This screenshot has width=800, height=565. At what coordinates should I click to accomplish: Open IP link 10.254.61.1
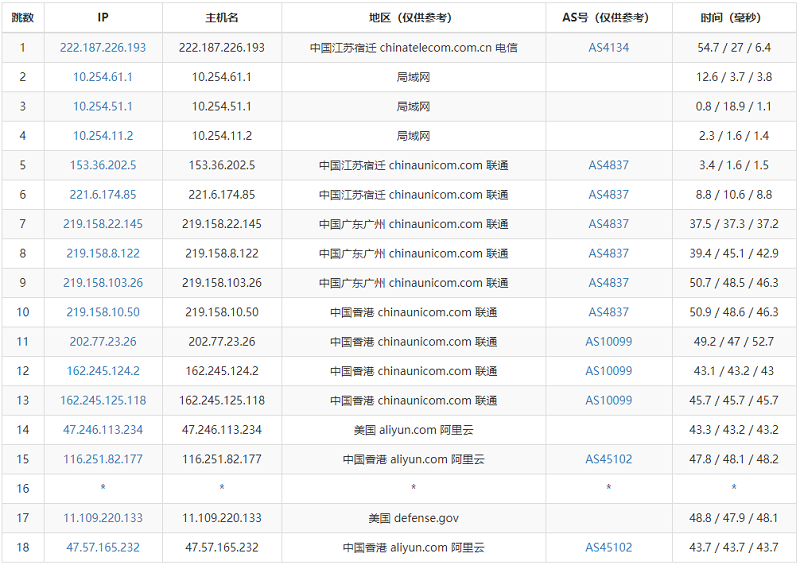tap(103, 77)
